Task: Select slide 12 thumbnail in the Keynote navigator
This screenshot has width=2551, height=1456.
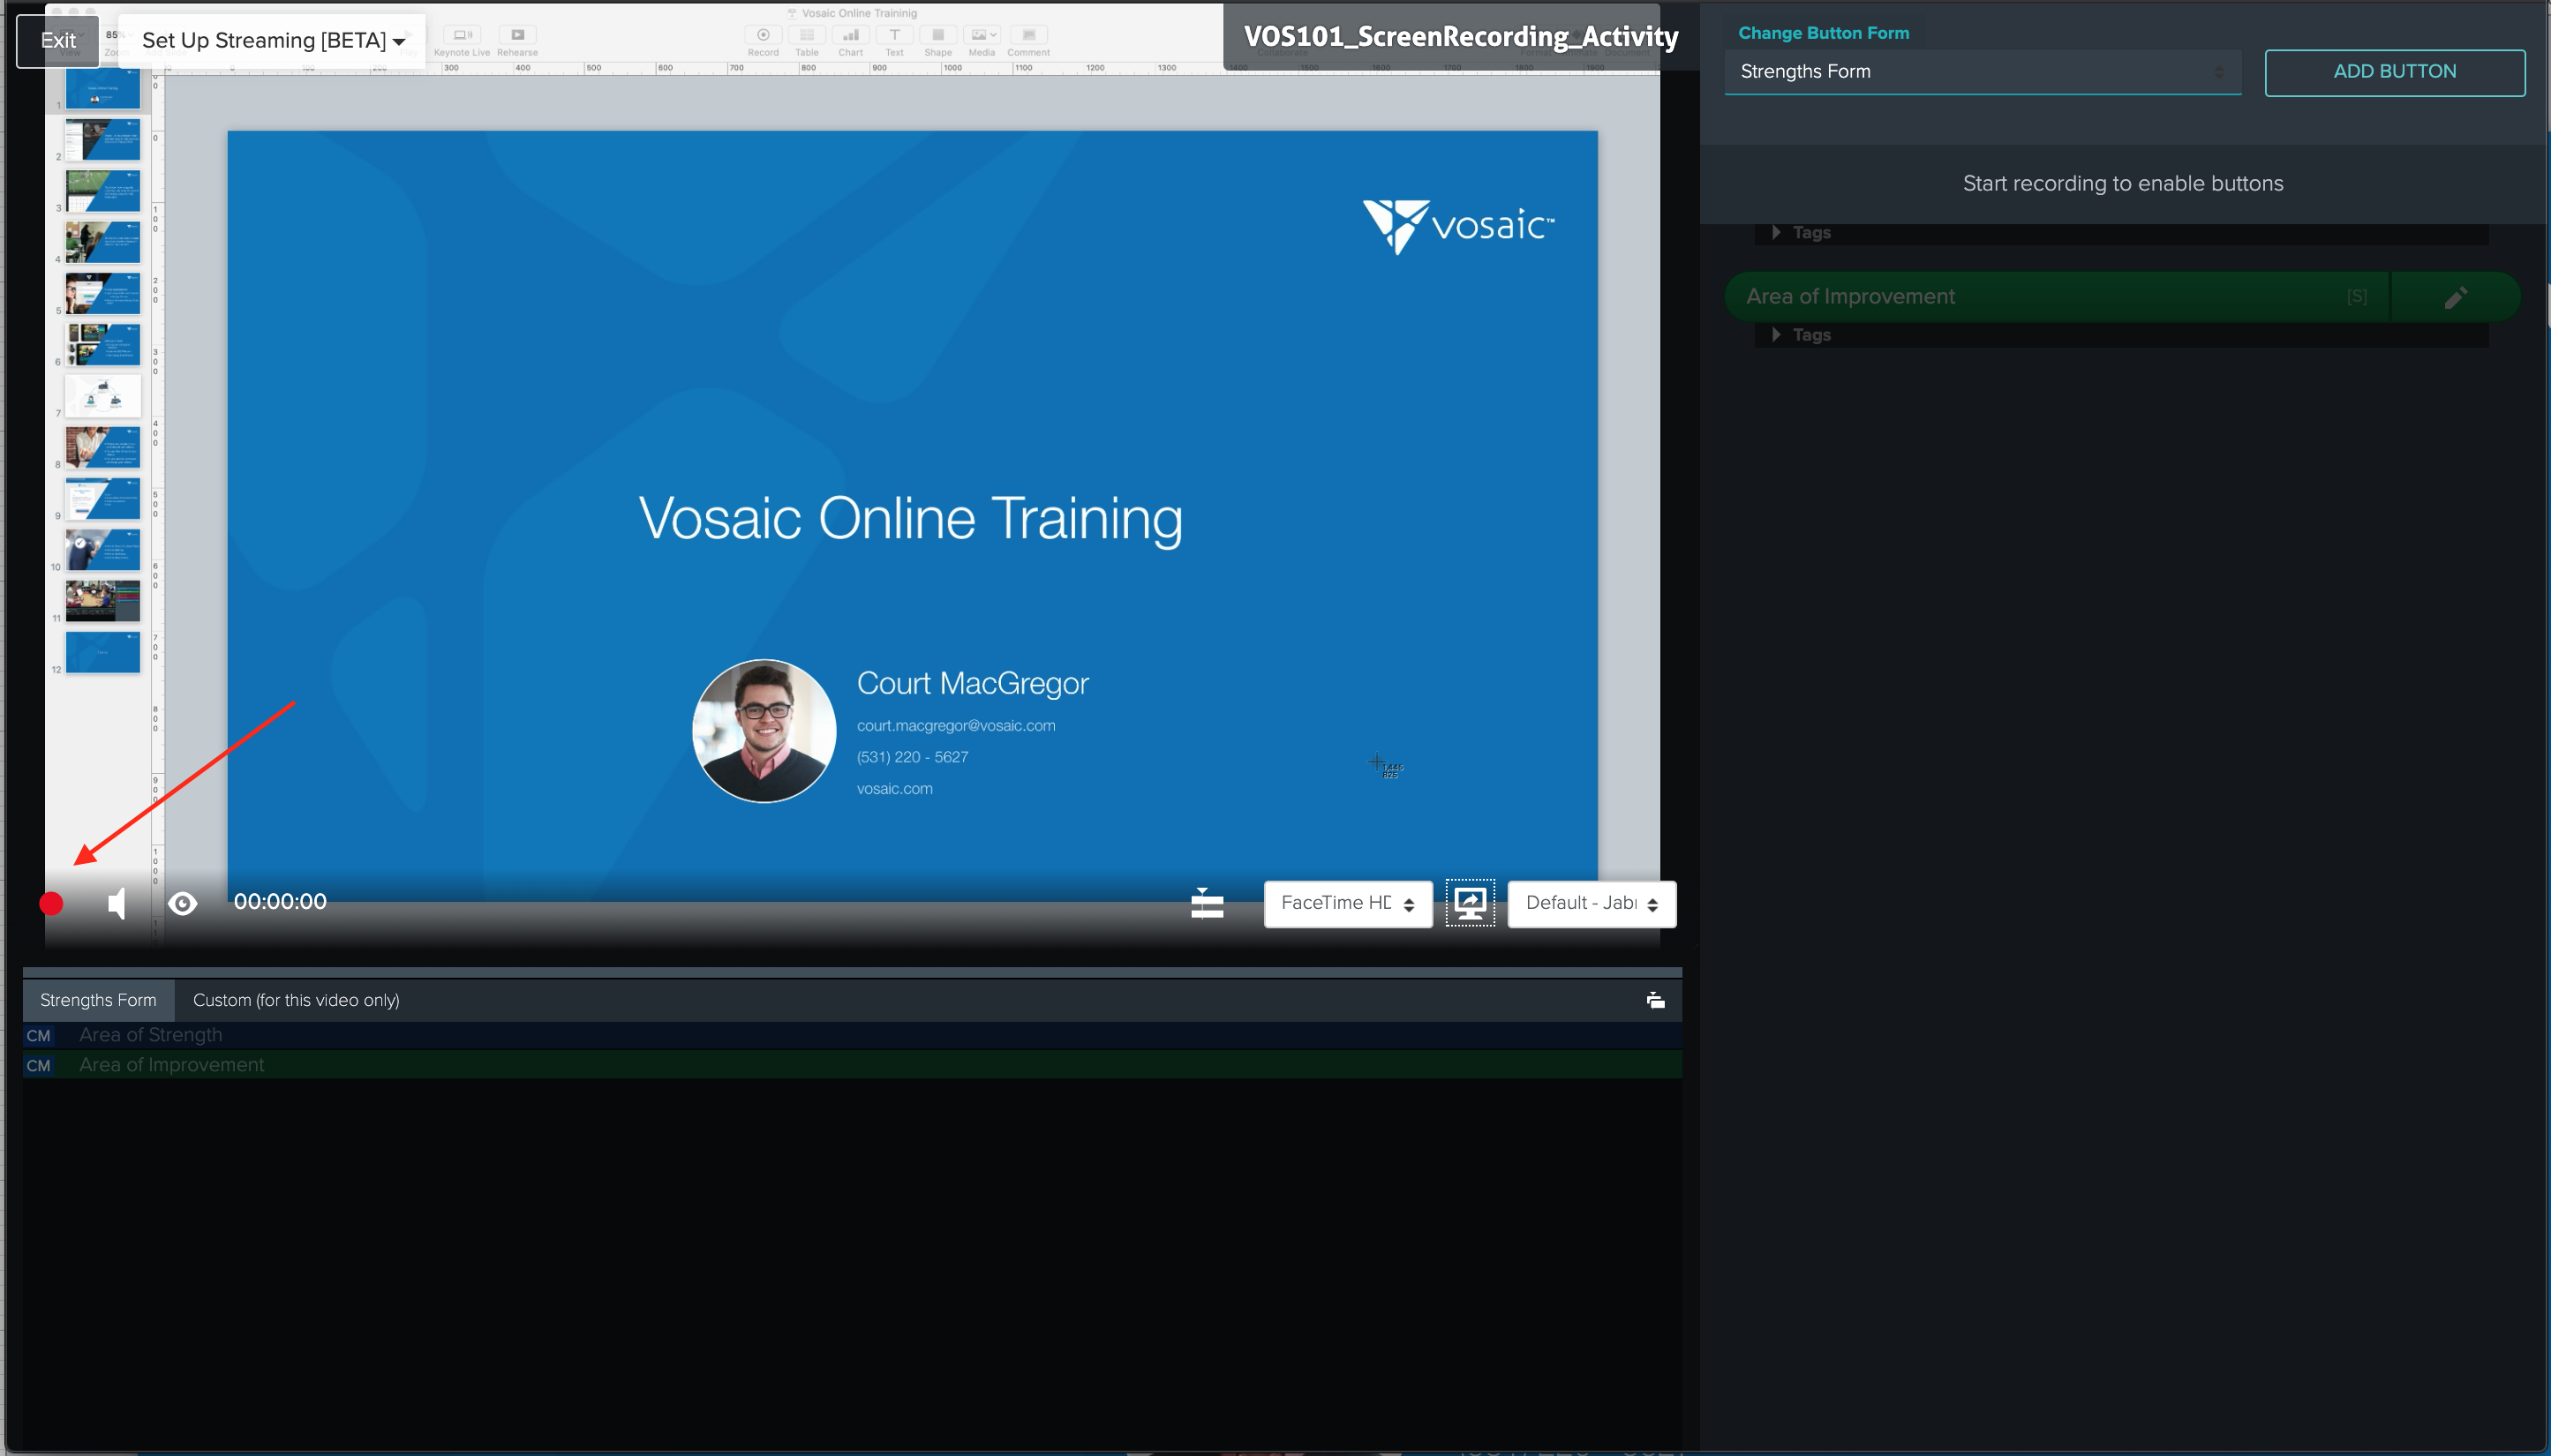Action: pyautogui.click(x=103, y=653)
